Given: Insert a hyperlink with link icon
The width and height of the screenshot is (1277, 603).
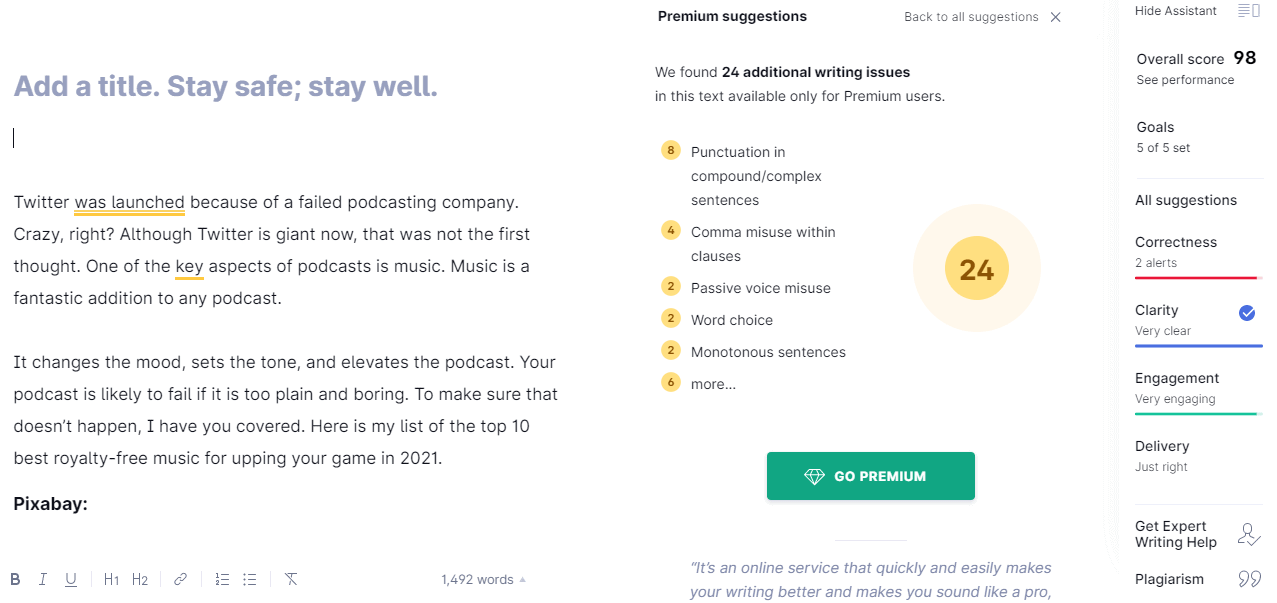Looking at the screenshot, I should 181,579.
